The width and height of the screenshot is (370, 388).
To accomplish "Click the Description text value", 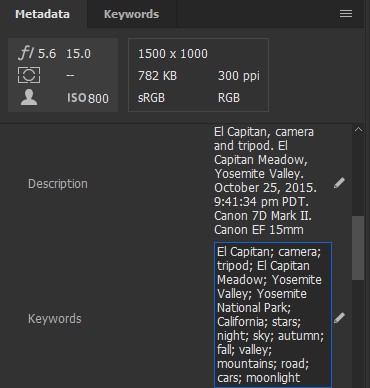I will click(265, 181).
